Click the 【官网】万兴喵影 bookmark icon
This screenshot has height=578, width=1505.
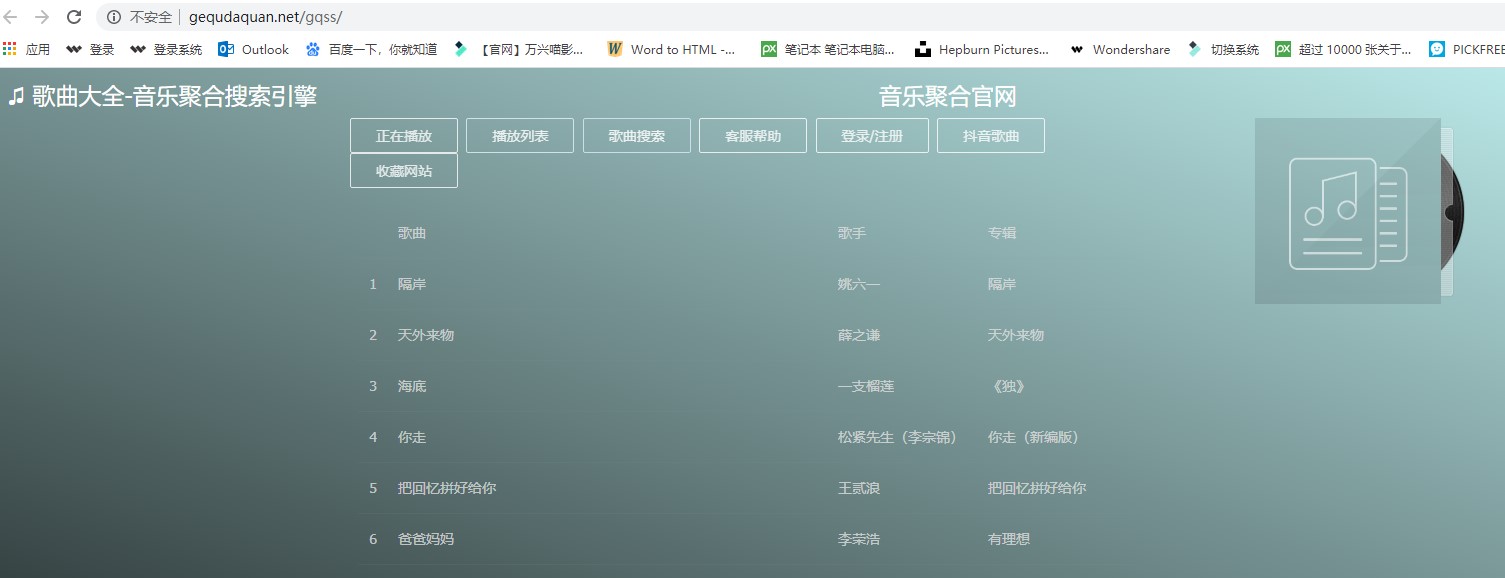click(459, 48)
